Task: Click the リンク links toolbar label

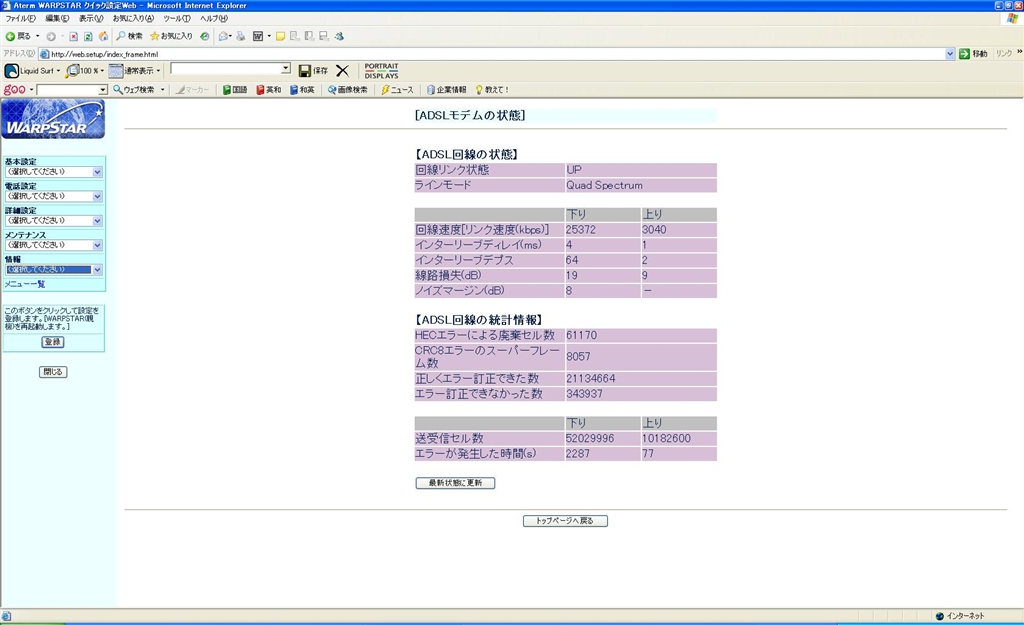Action: (x=1003, y=54)
